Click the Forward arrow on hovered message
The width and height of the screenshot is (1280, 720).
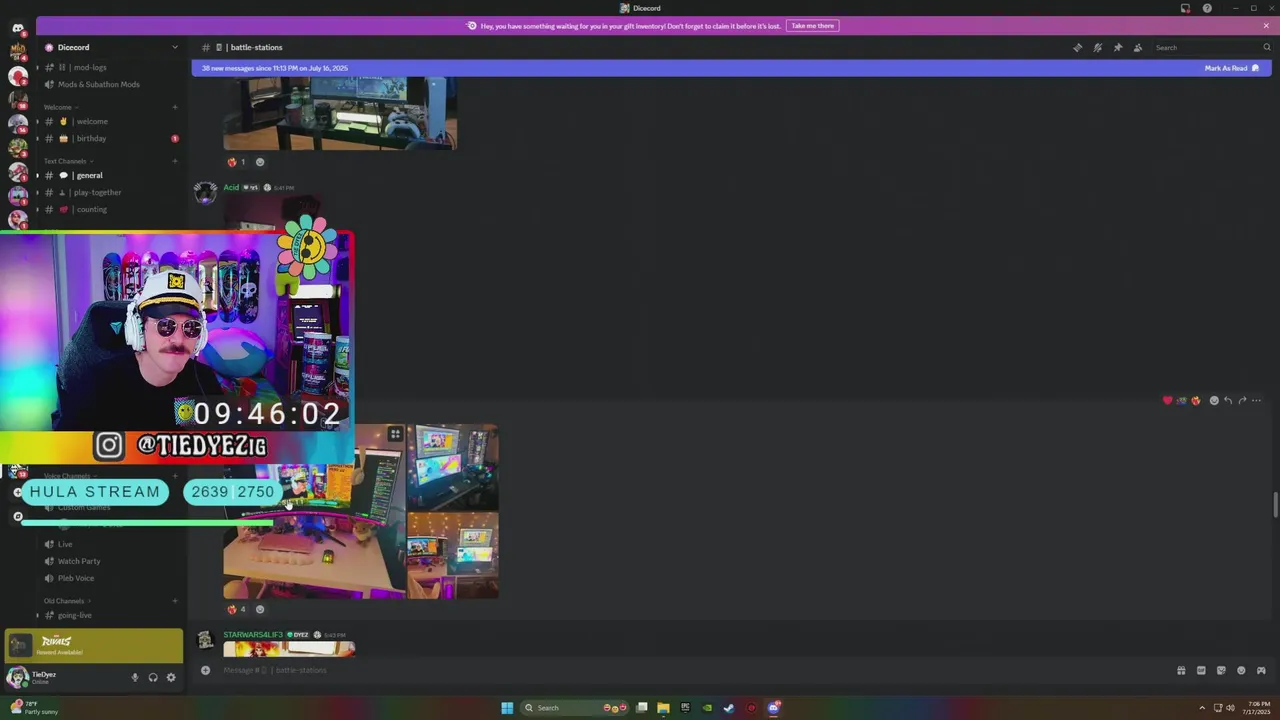pyautogui.click(x=1242, y=400)
